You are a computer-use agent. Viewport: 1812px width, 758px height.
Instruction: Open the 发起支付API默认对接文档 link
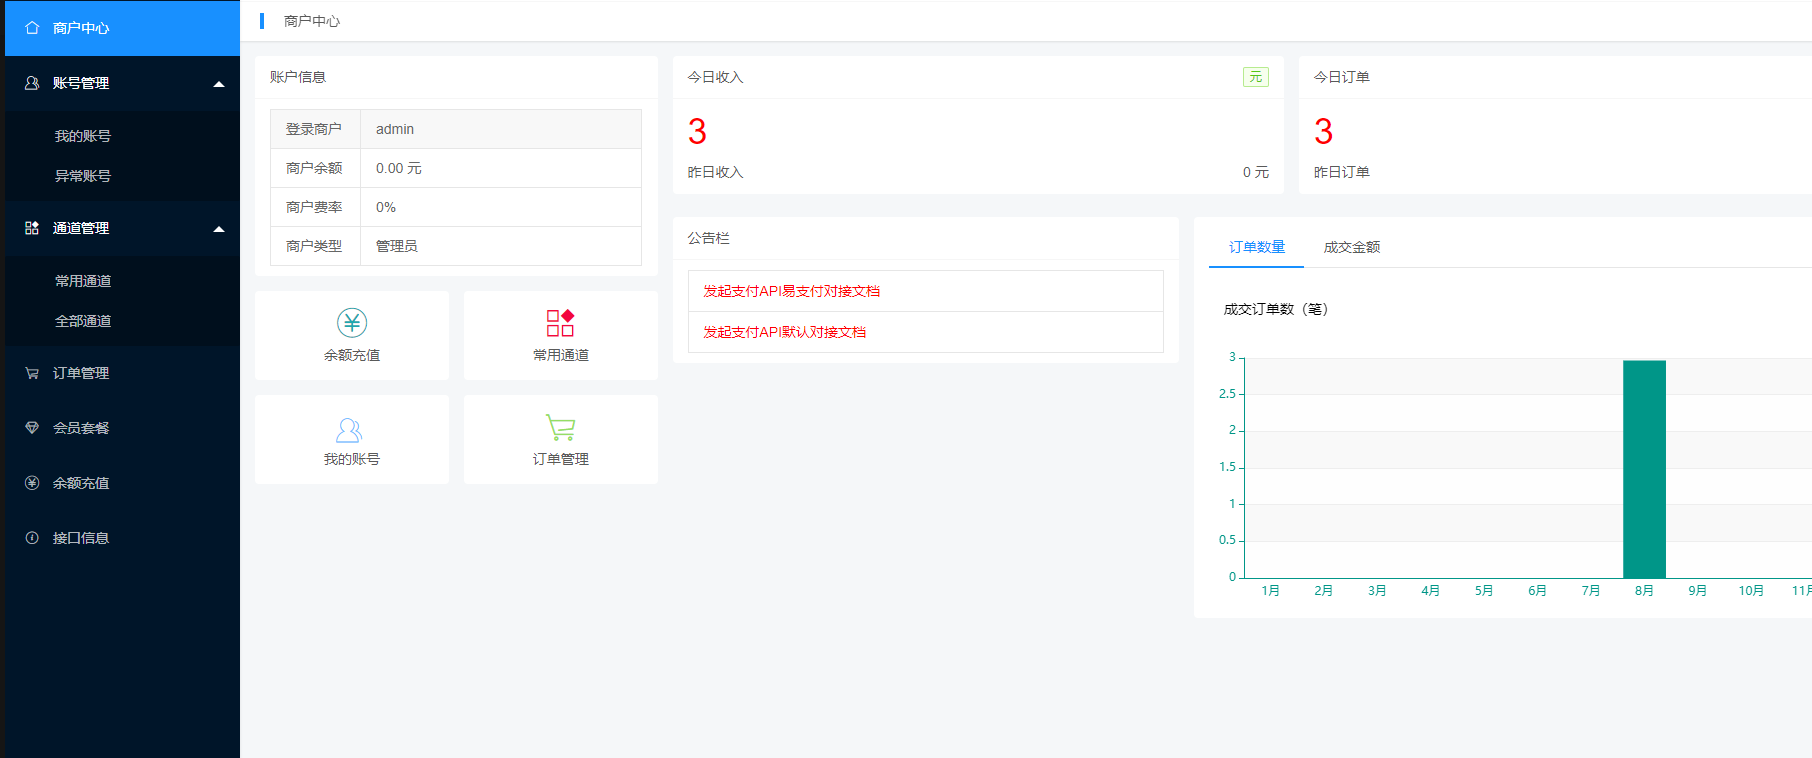[x=784, y=332]
